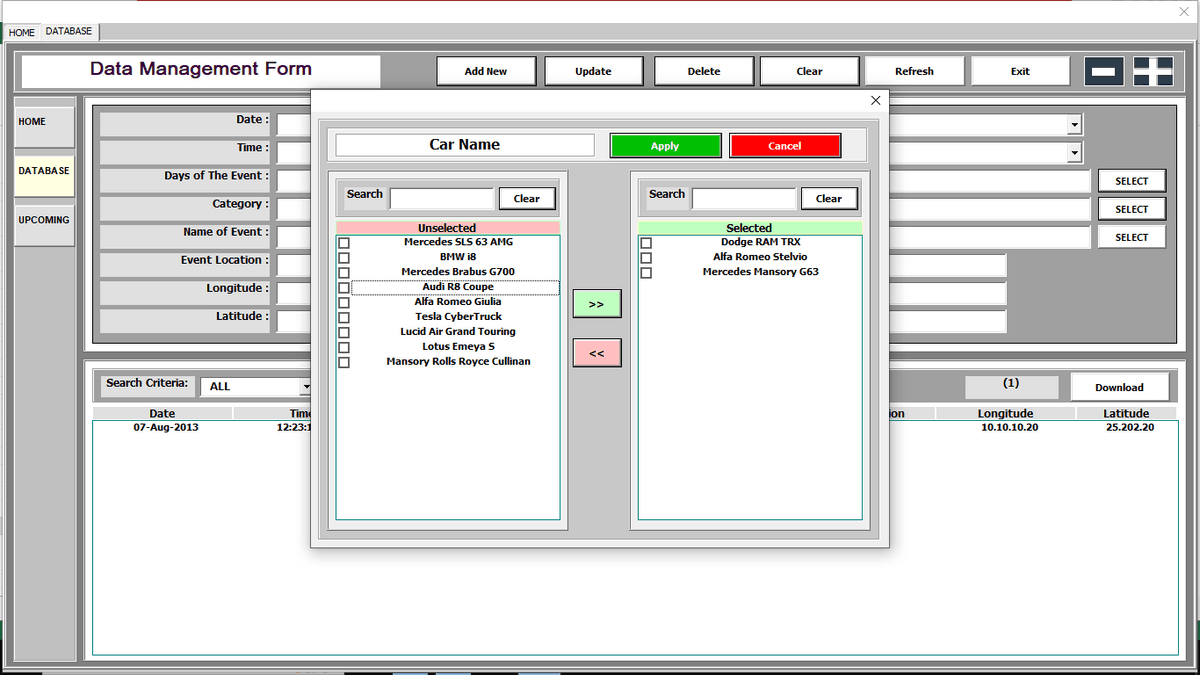The height and width of the screenshot is (675, 1200).
Task: Check the Lotus Emeya S checkbox
Action: click(344, 347)
